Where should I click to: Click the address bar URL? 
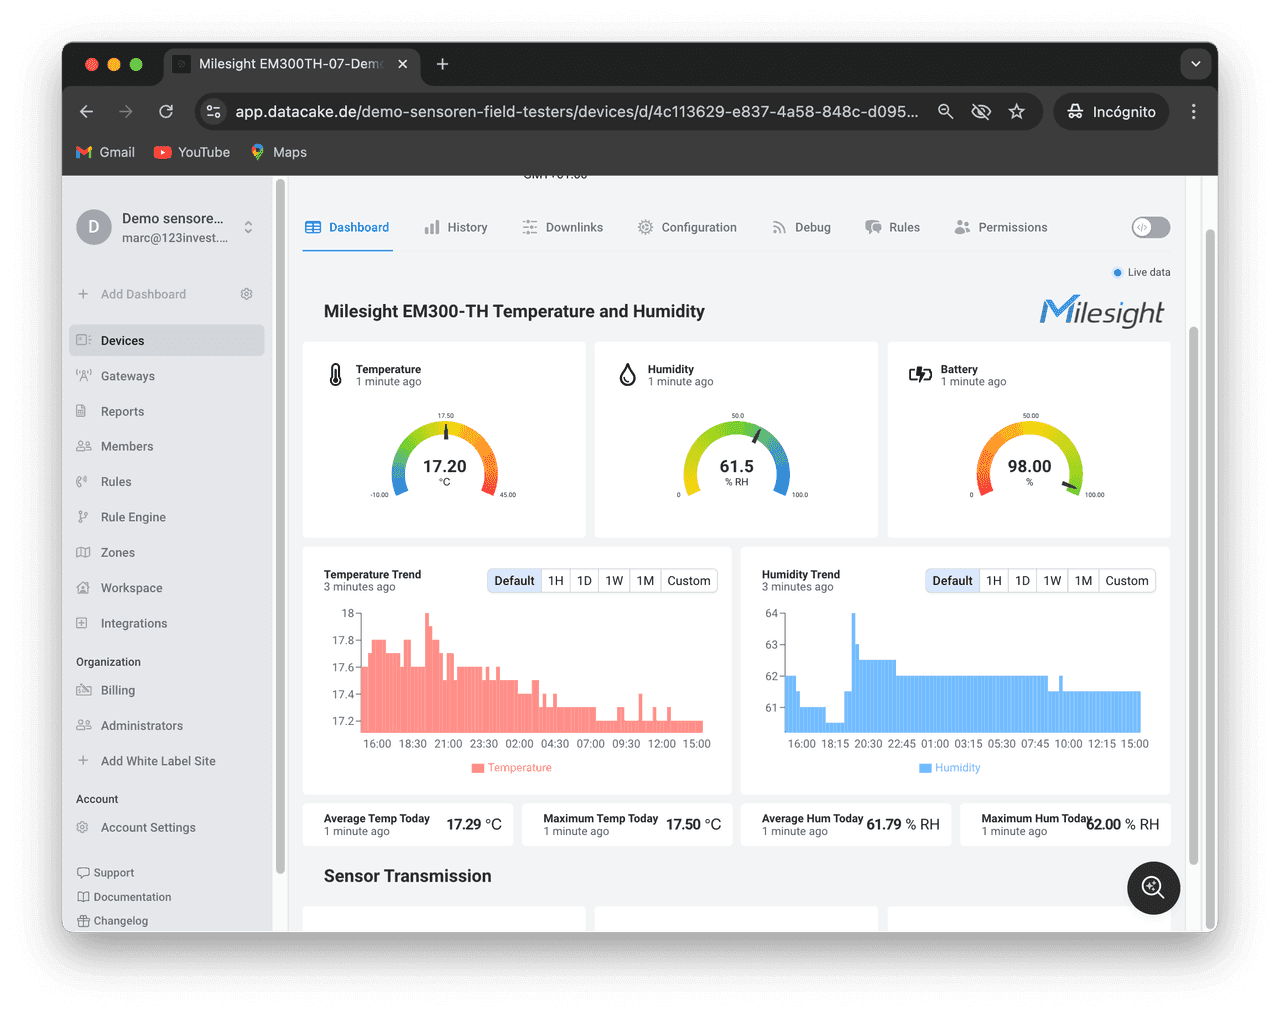[577, 112]
